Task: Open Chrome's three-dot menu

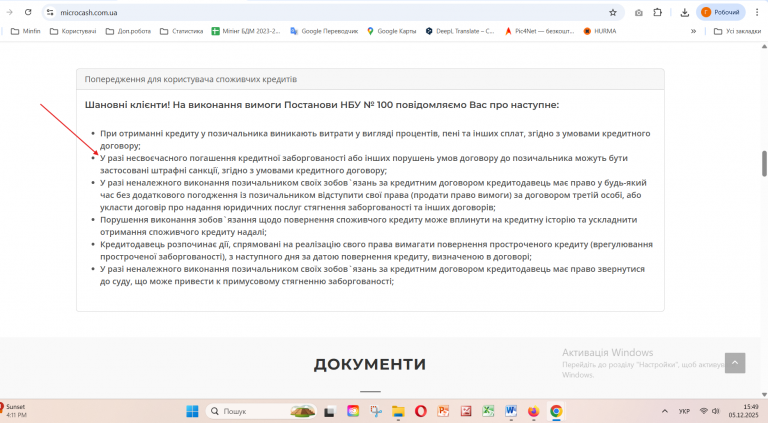Action: point(757,13)
